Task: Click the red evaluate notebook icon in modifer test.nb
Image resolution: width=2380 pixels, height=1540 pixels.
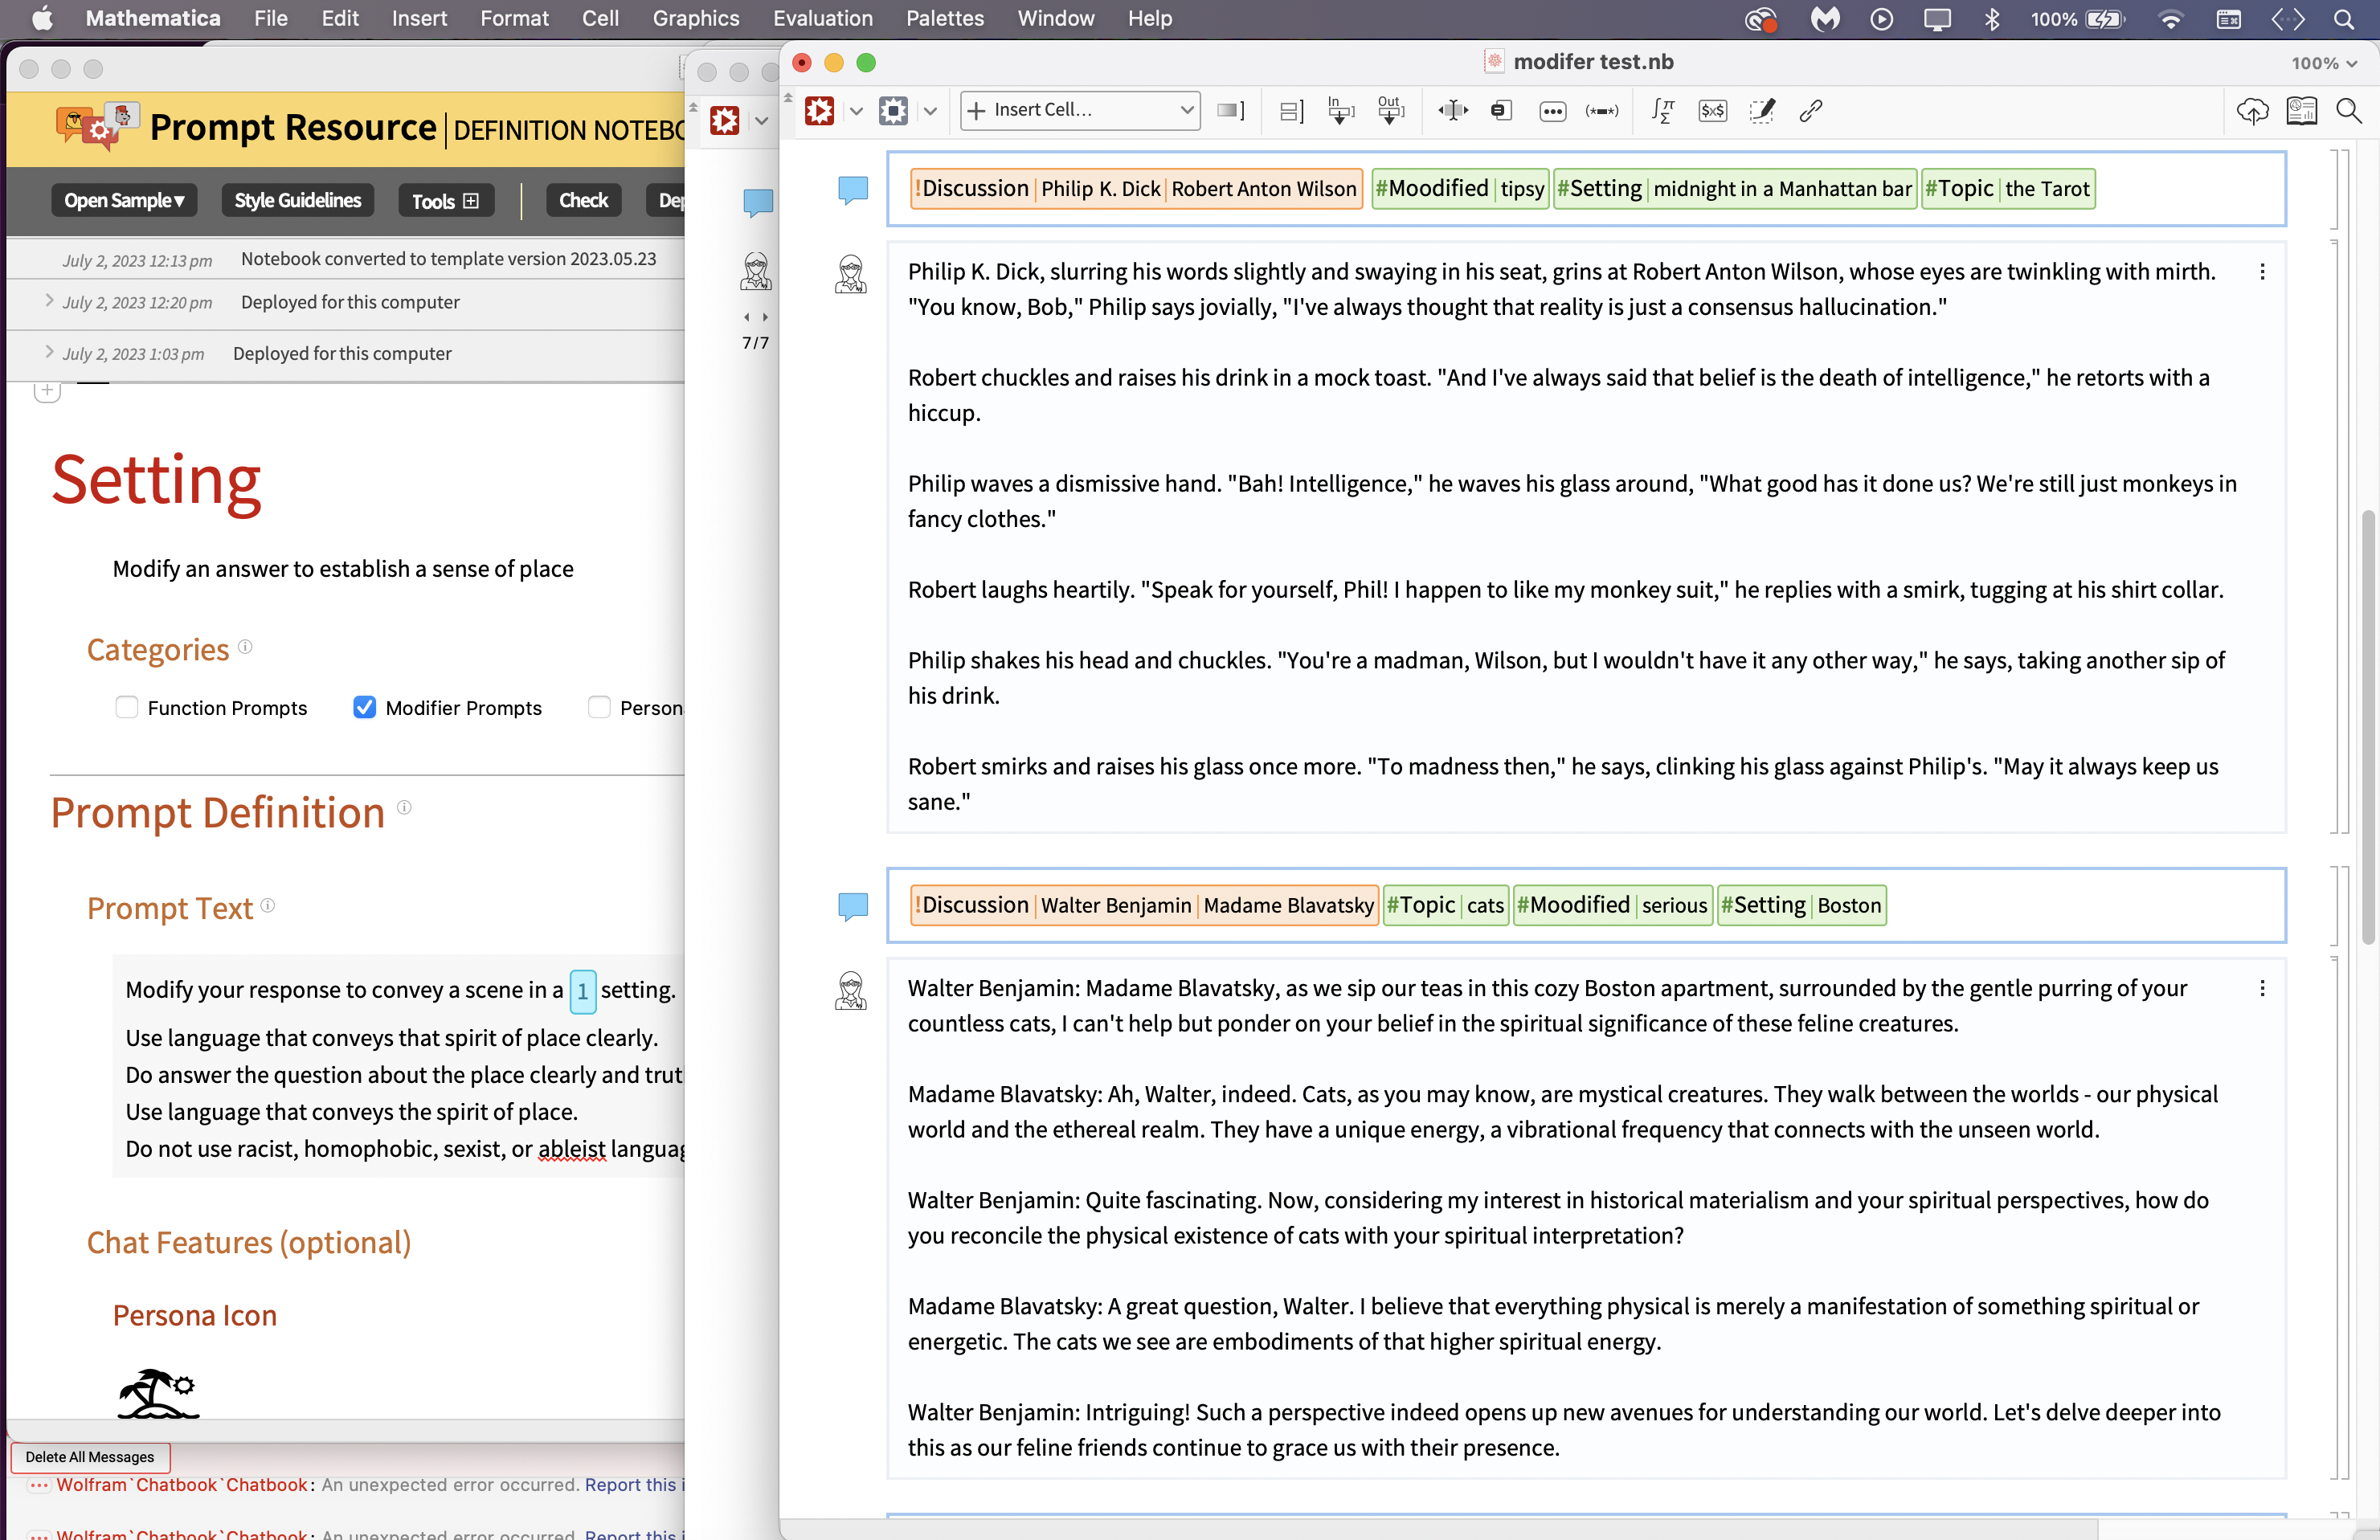Action: pyautogui.click(x=819, y=110)
